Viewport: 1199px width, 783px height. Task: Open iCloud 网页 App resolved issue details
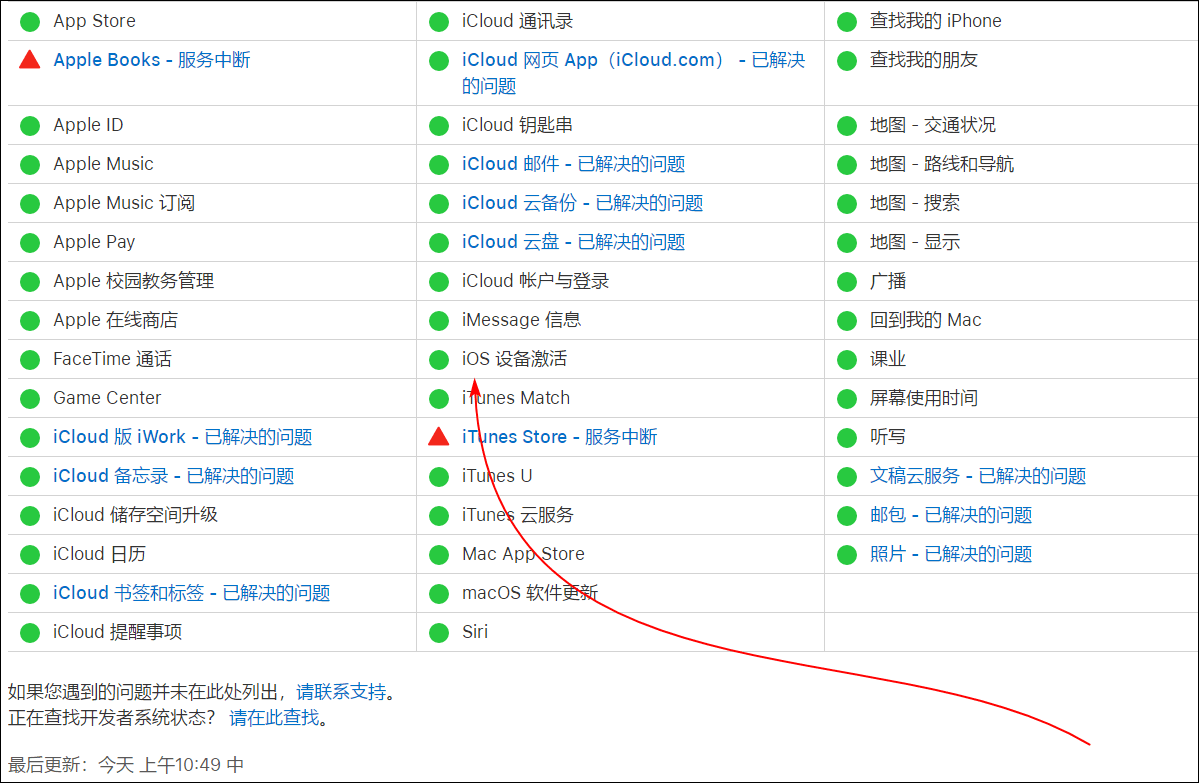[590, 59]
